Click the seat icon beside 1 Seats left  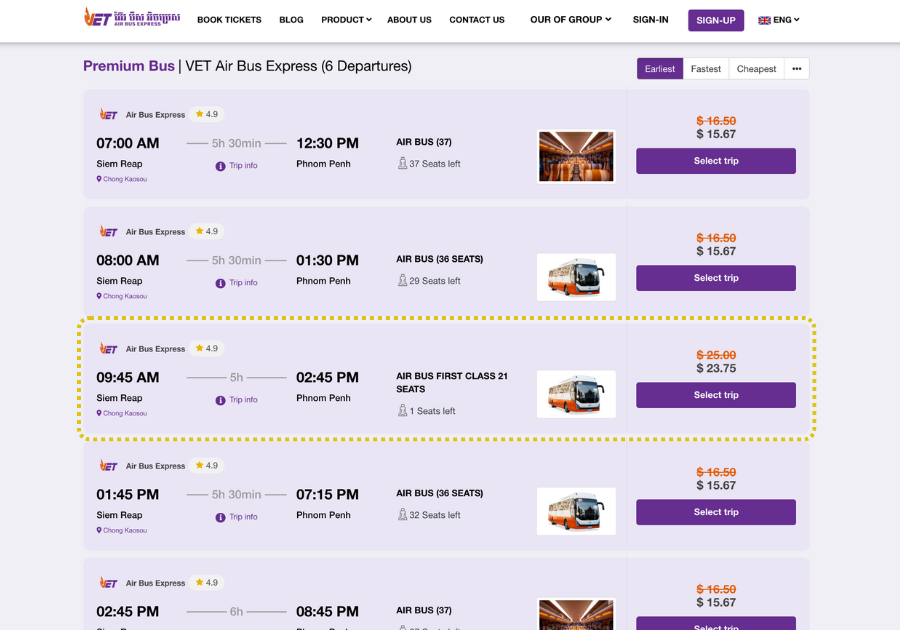(x=403, y=411)
